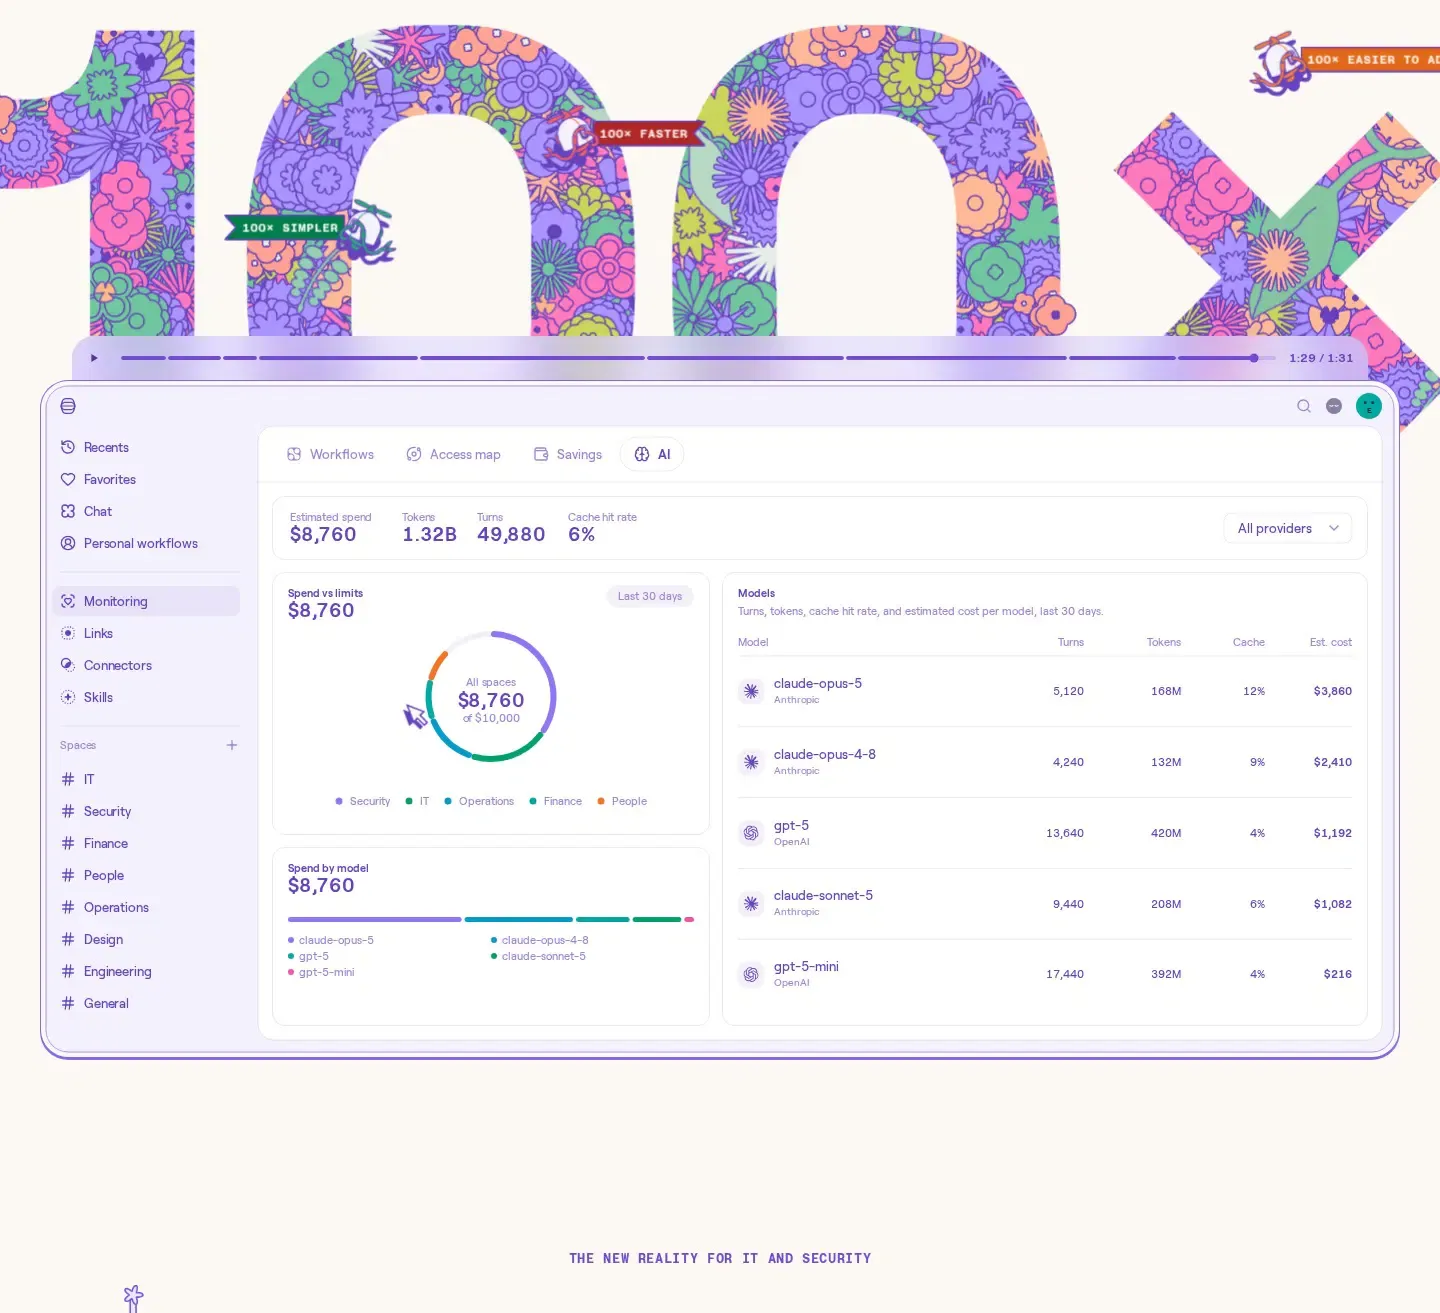The width and height of the screenshot is (1440, 1313).
Task: Click the Favorites heart icon
Action: (68, 479)
